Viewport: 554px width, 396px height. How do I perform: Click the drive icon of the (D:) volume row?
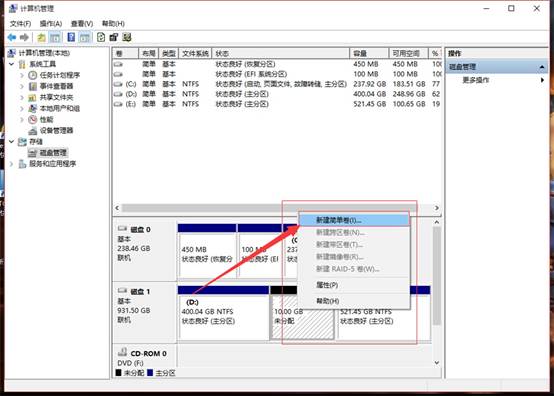(118, 94)
